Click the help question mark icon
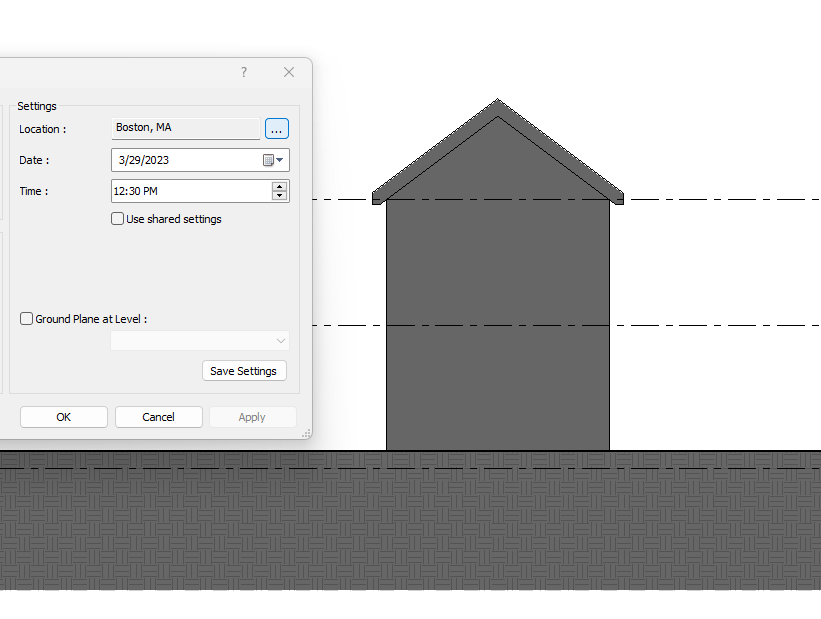Image resolution: width=821 pixels, height=619 pixels. [243, 71]
